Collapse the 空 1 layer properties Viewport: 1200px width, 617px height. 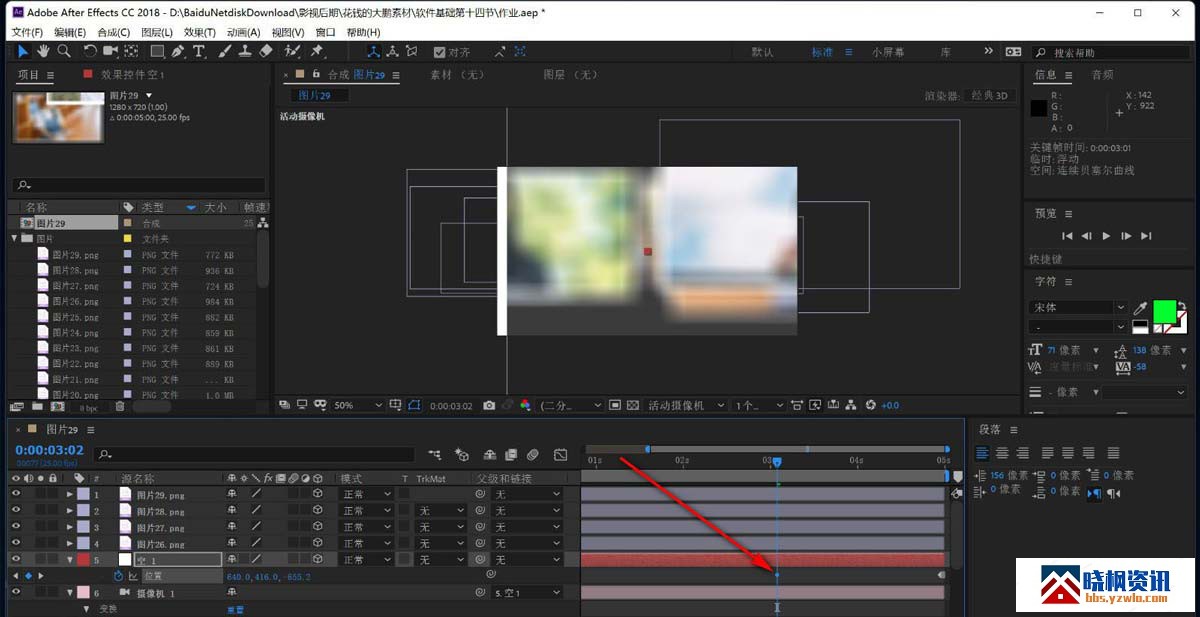[70, 560]
